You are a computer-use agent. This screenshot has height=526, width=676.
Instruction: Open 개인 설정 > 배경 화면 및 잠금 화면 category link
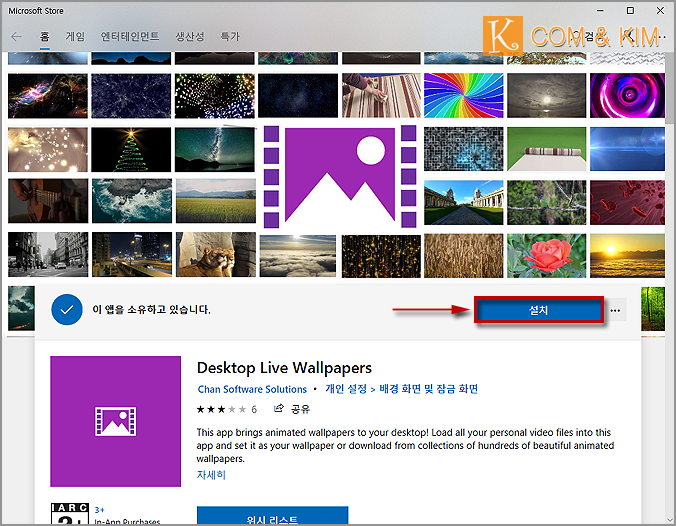(401, 389)
